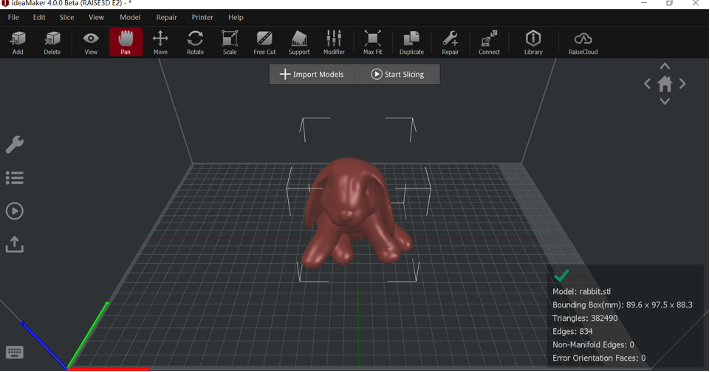
Task: Apply Max Fit to the model
Action: (372, 43)
